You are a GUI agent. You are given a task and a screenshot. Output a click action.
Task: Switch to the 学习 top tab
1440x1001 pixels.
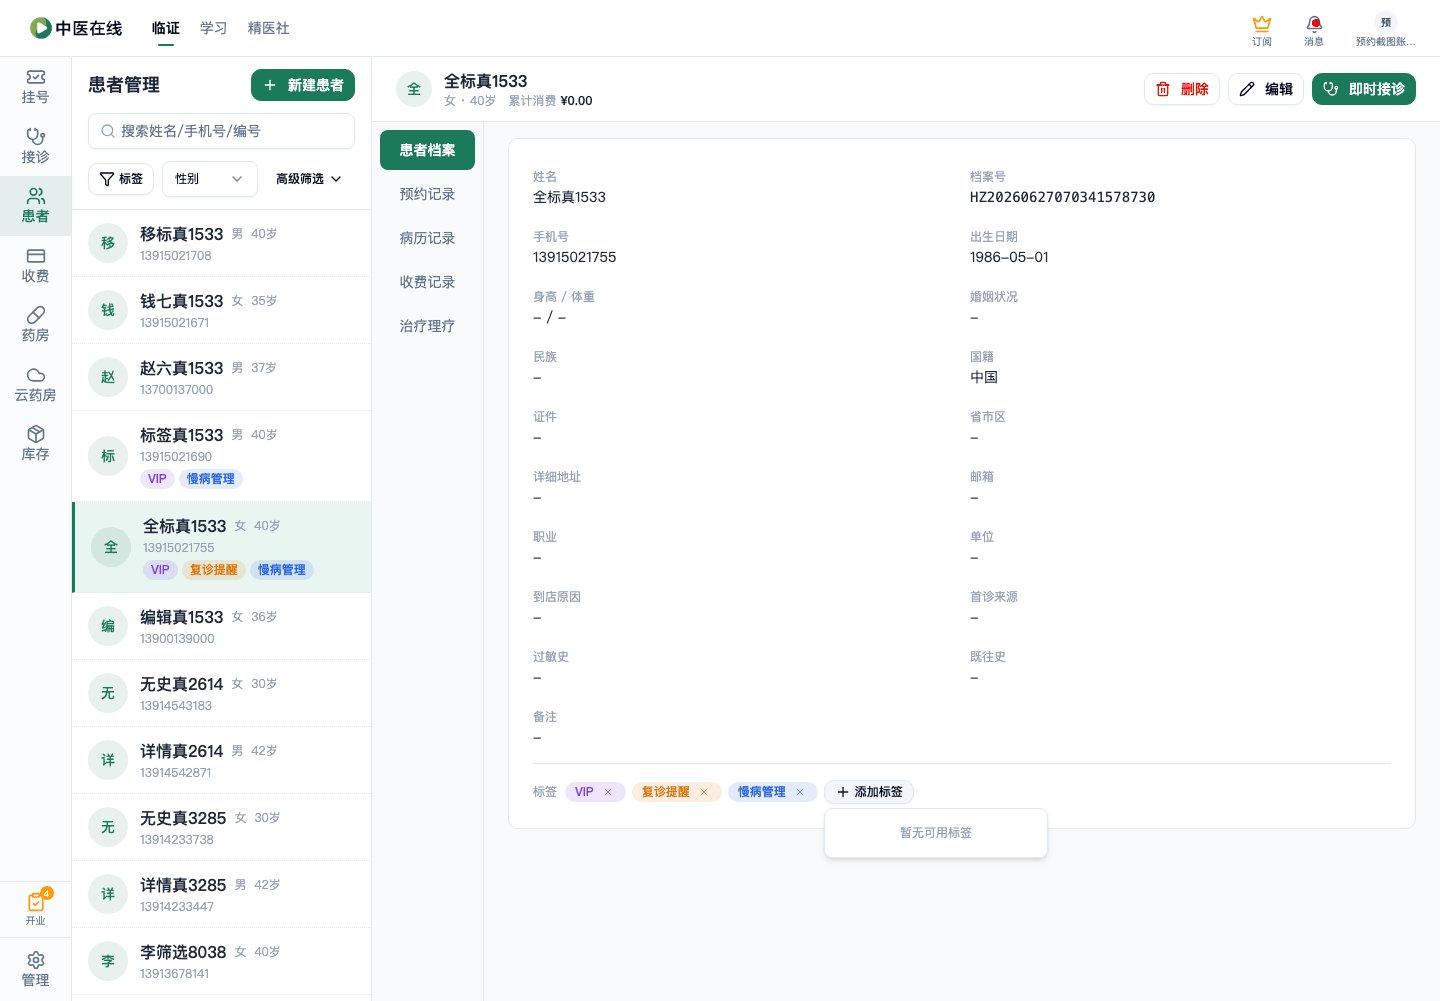click(214, 28)
